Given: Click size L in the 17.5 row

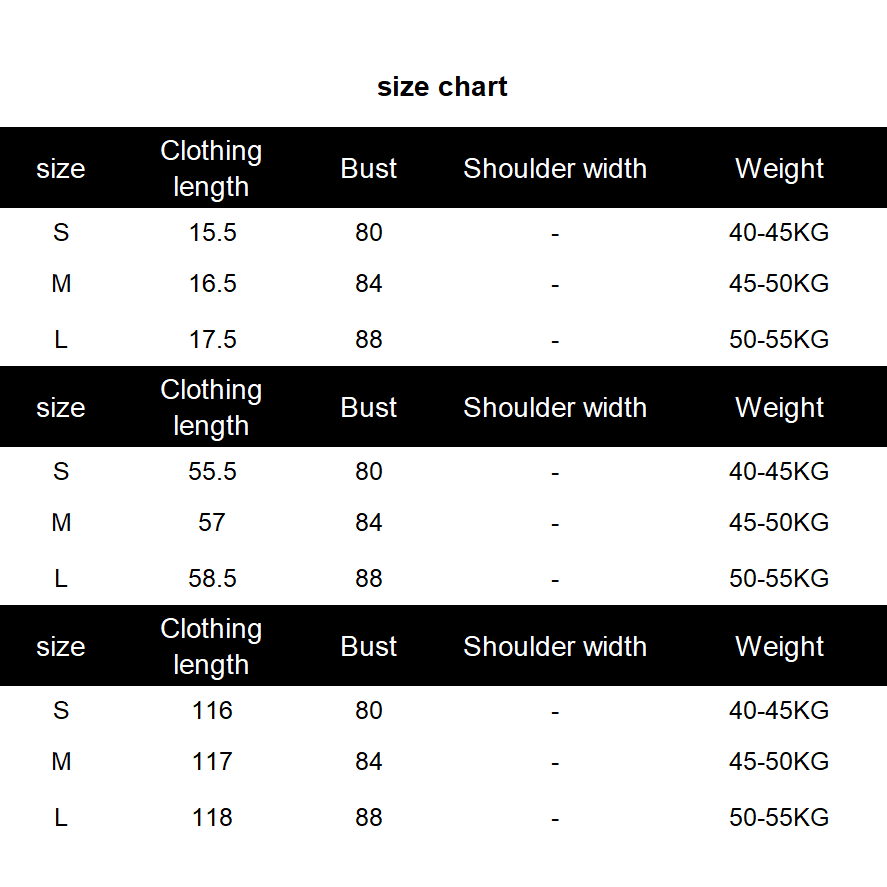Looking at the screenshot, I should click(x=61, y=340).
